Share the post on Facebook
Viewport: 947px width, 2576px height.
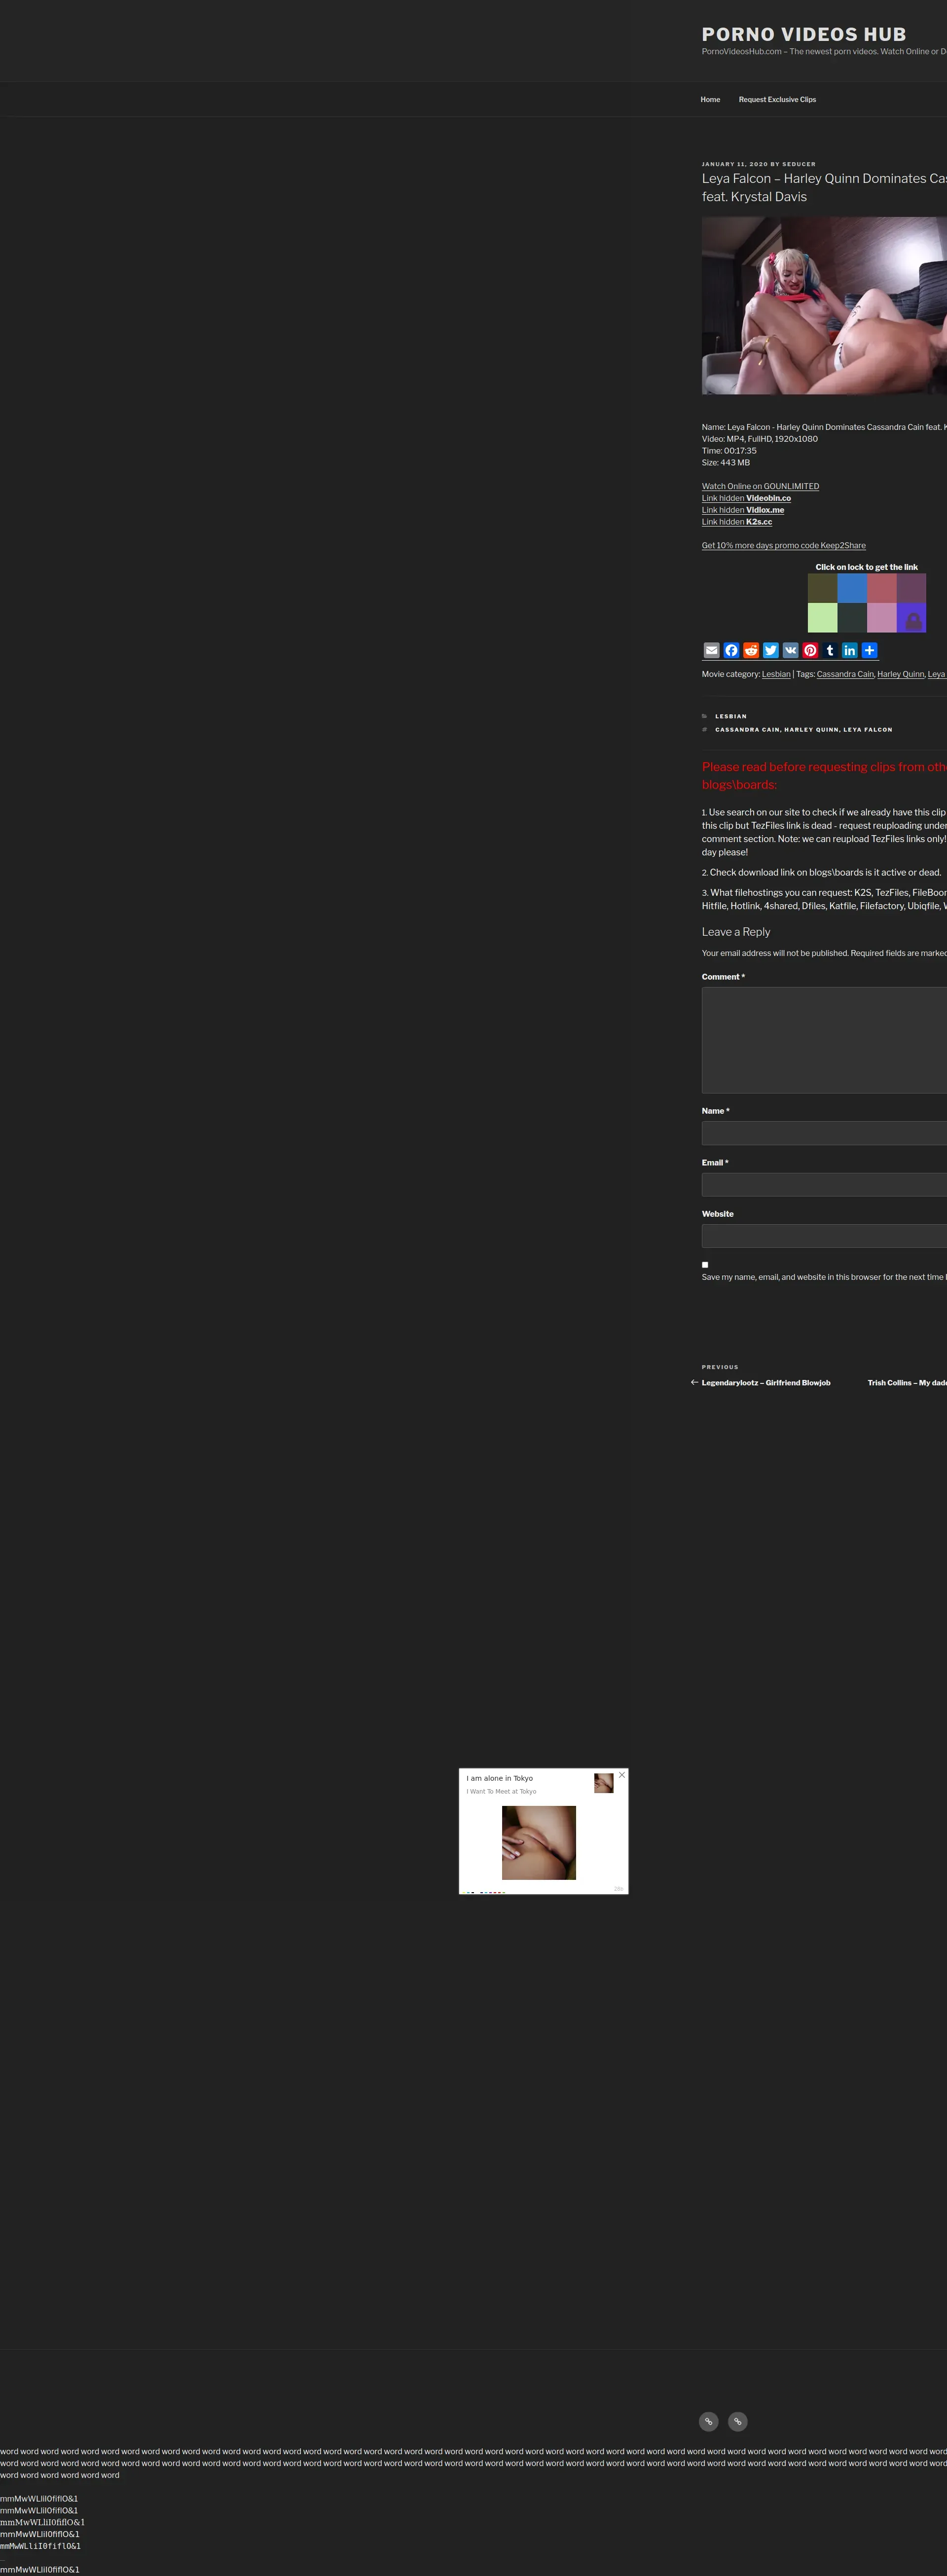(731, 650)
